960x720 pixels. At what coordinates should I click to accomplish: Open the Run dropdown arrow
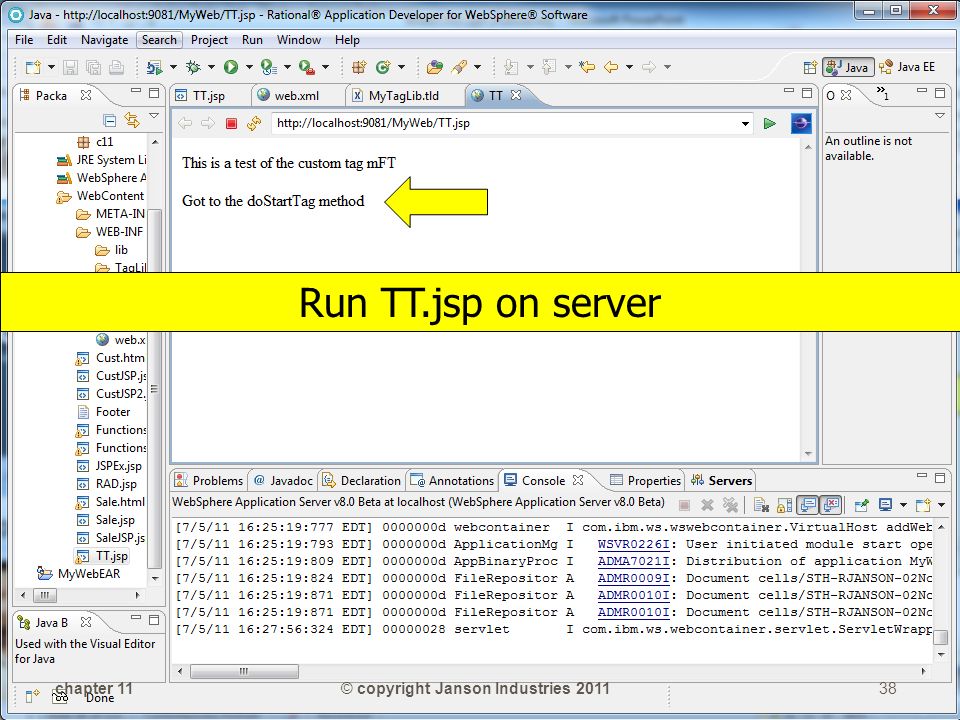[x=249, y=67]
